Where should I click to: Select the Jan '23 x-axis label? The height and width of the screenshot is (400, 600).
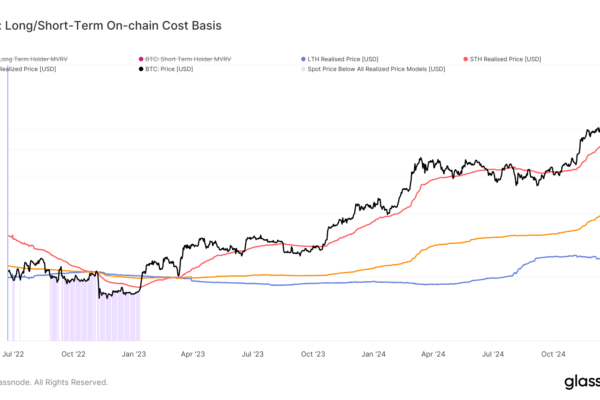(x=133, y=353)
